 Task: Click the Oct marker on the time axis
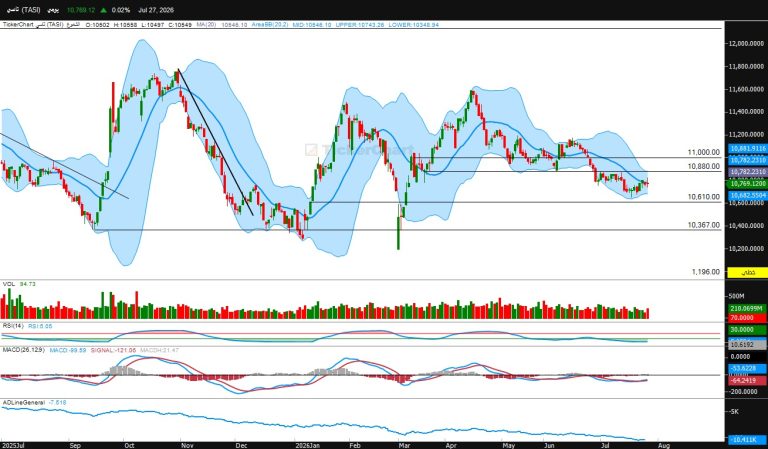[129, 446]
